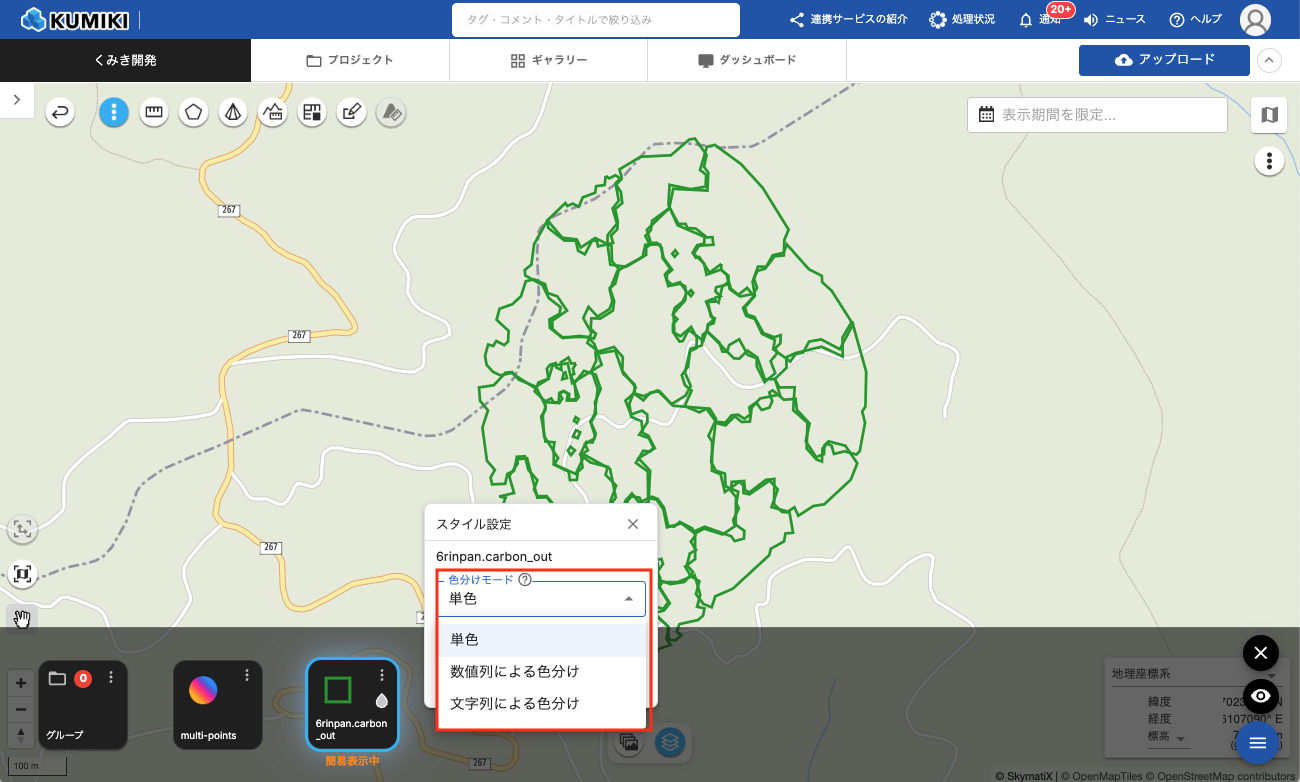1300x782 pixels.
Task: Choose 数値列による色分け from the list
Action: coord(514,671)
